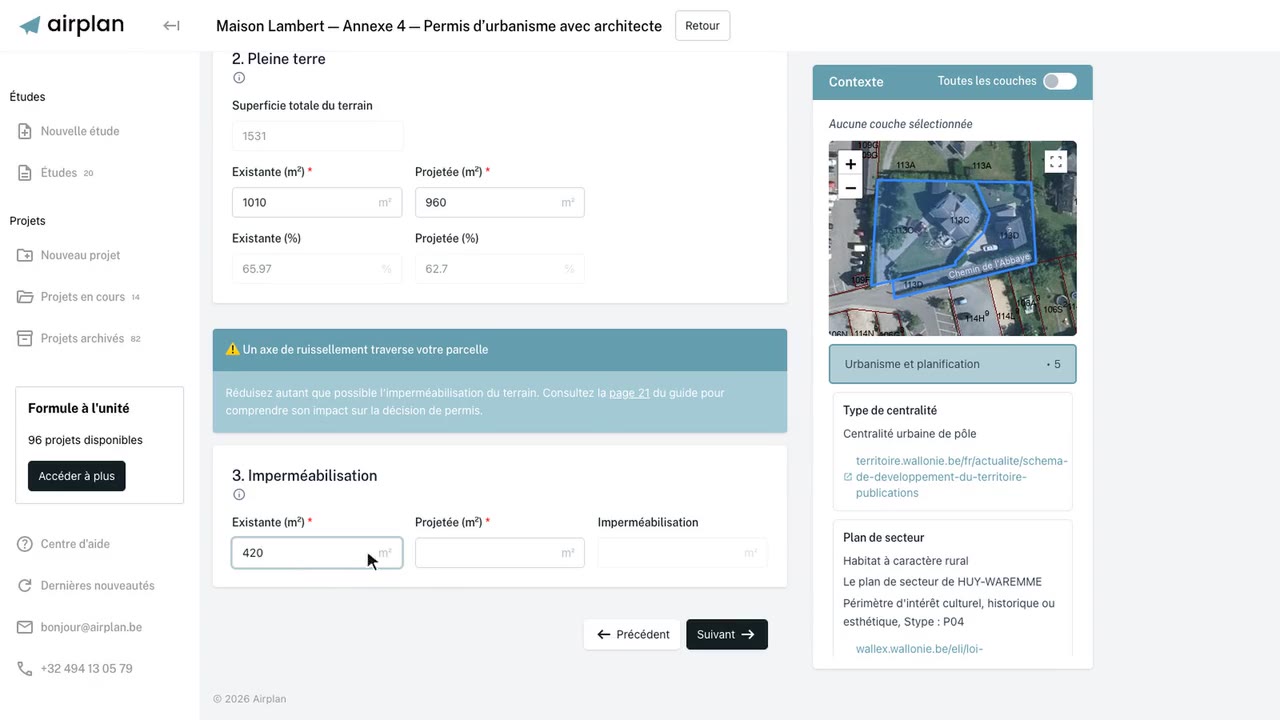
Task: Go to the Précédent step
Action: tap(632, 634)
